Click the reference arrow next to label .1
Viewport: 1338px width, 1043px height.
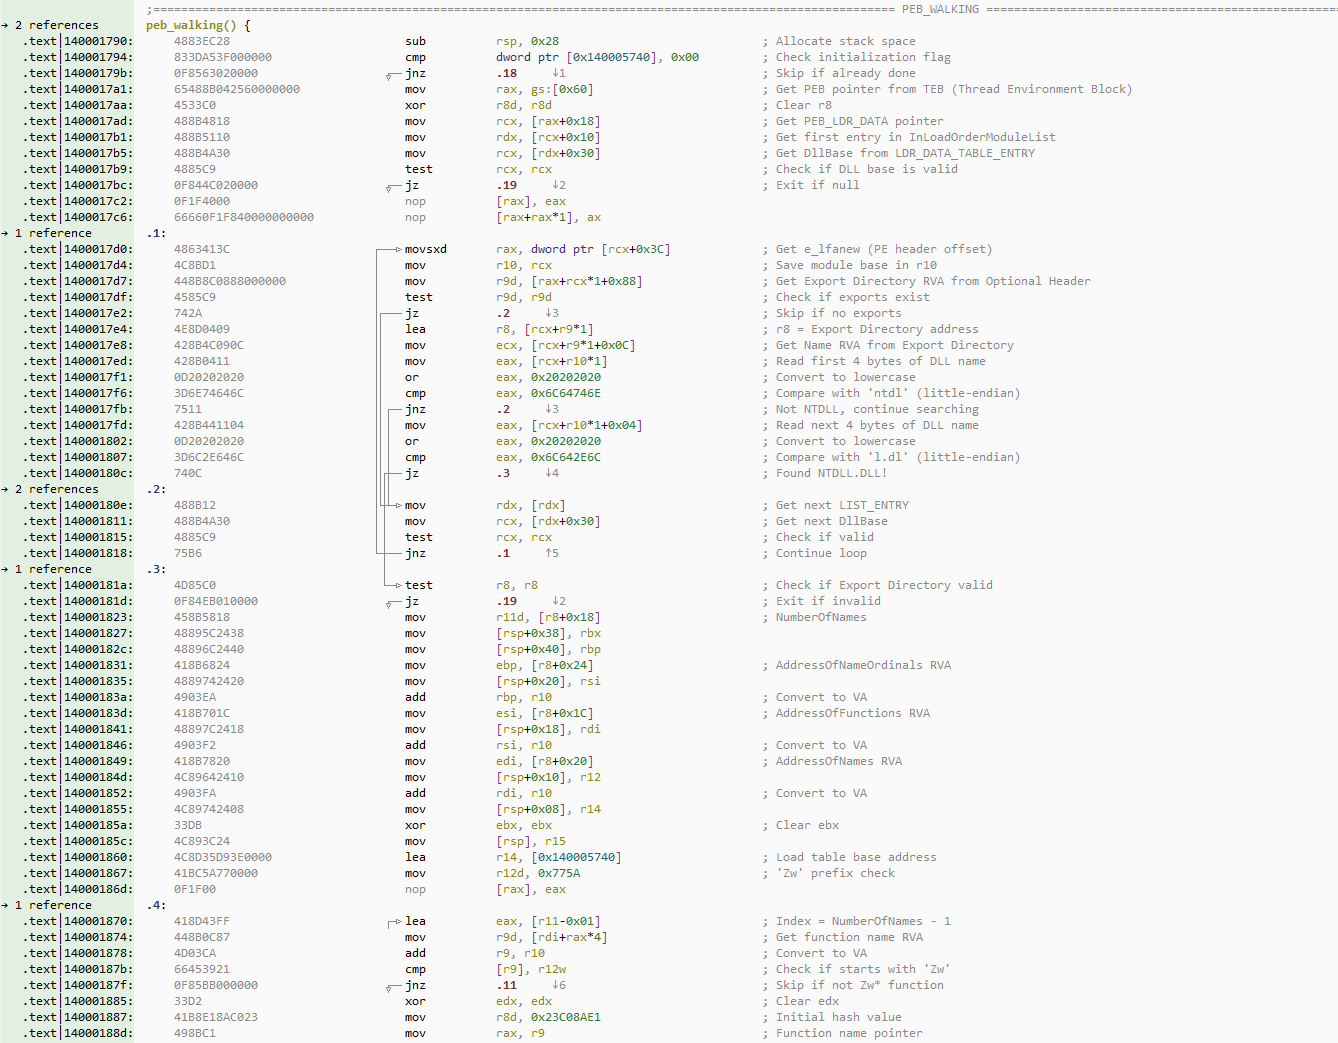tap(5, 233)
